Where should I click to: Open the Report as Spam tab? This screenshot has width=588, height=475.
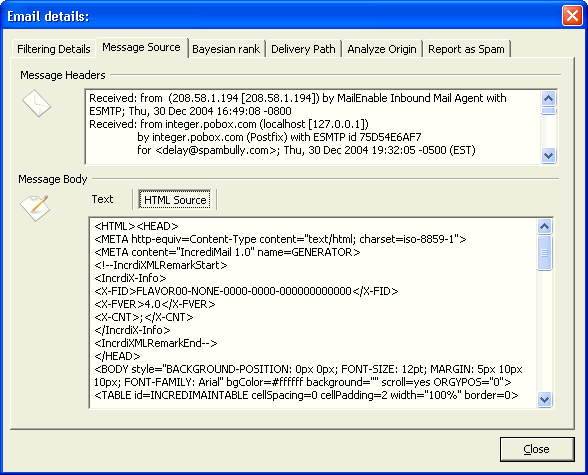pyautogui.click(x=466, y=49)
